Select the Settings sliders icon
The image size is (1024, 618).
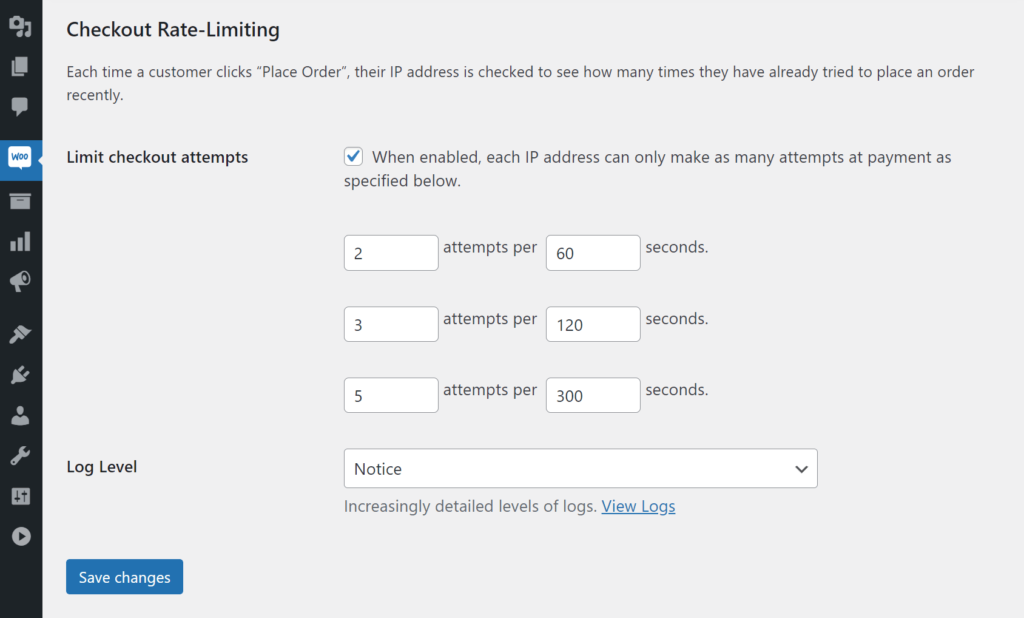20,496
